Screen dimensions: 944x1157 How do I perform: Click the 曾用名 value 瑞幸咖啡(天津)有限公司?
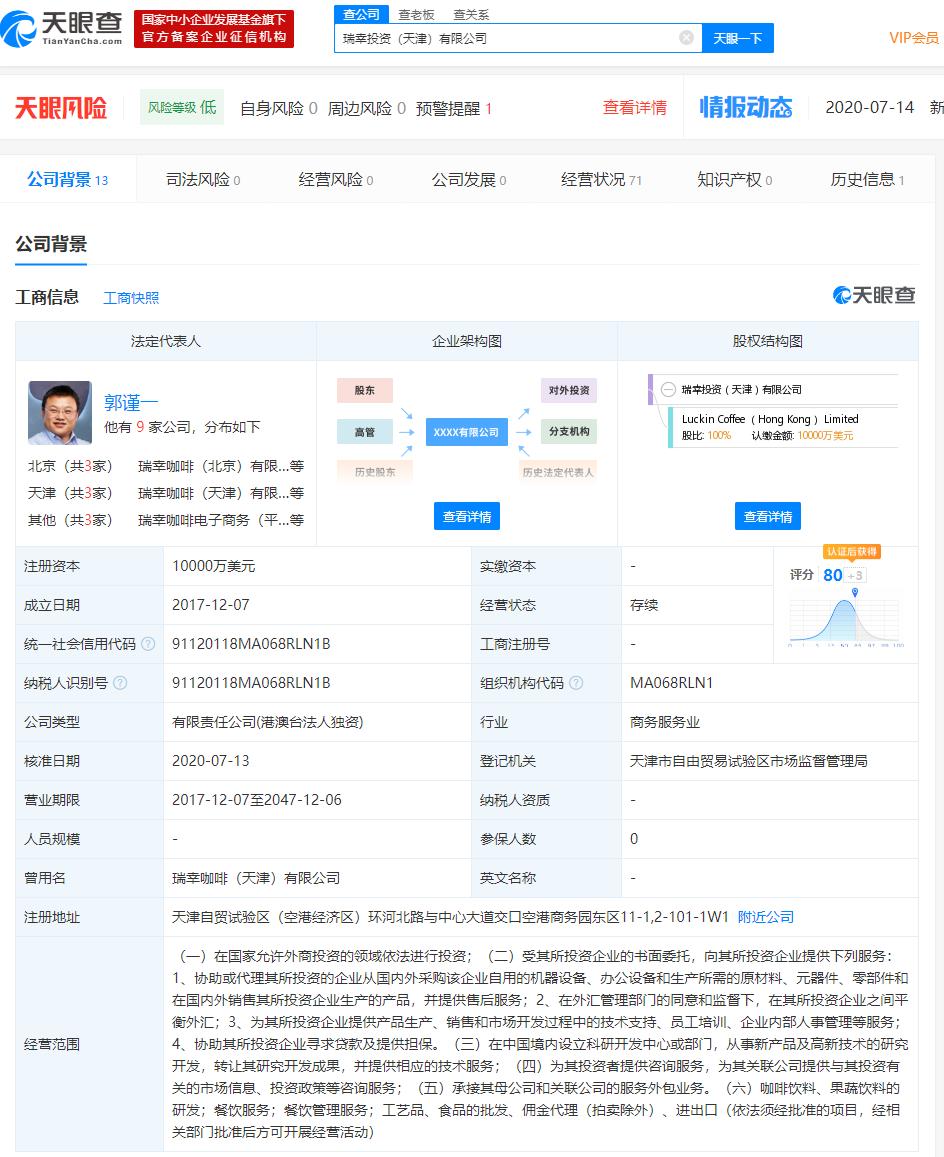[x=256, y=877]
